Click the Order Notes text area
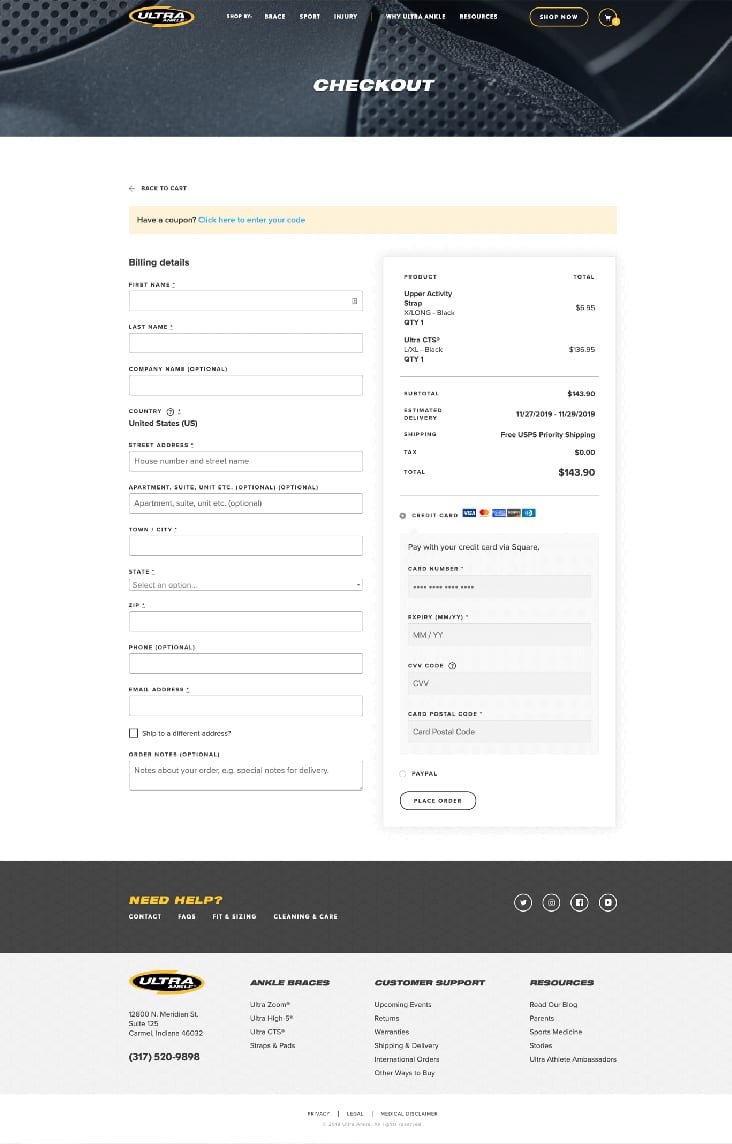732x1144 pixels. click(x=246, y=775)
